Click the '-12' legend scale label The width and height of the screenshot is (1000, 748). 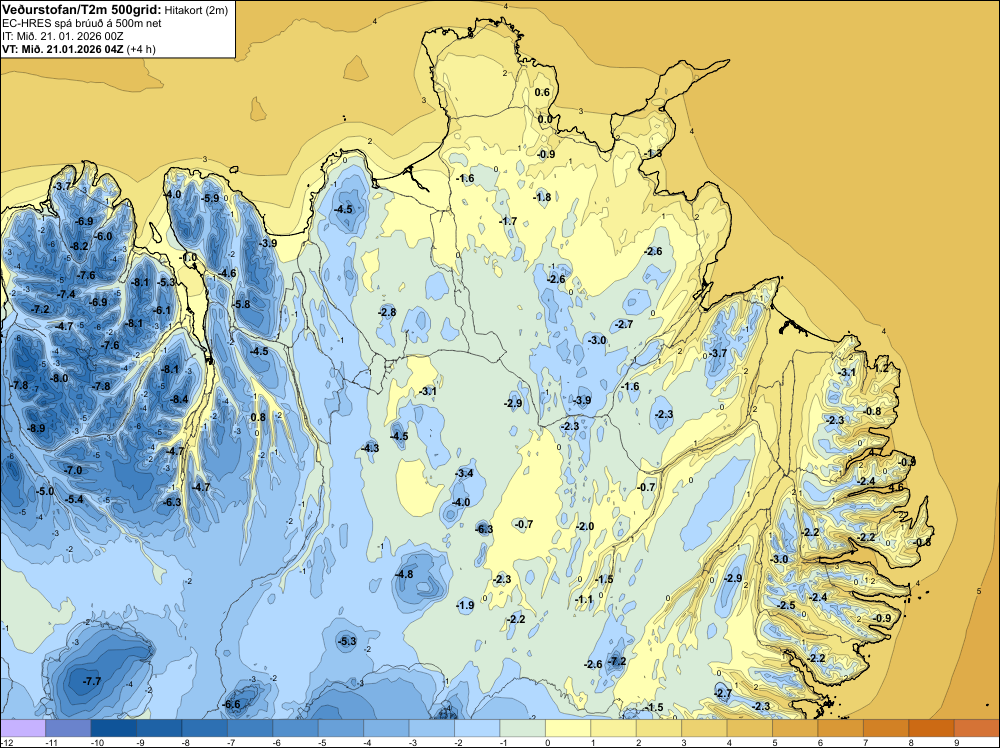[6, 742]
